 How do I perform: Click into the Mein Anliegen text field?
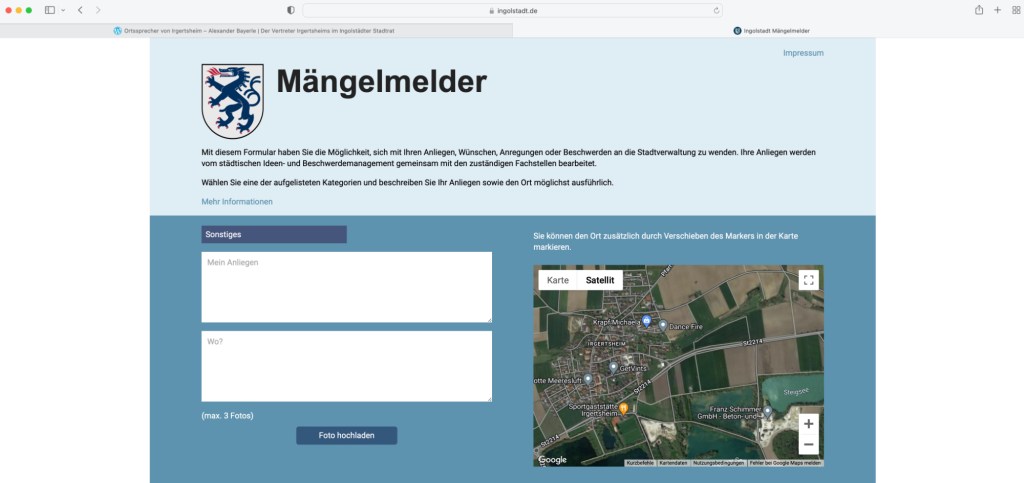point(346,286)
